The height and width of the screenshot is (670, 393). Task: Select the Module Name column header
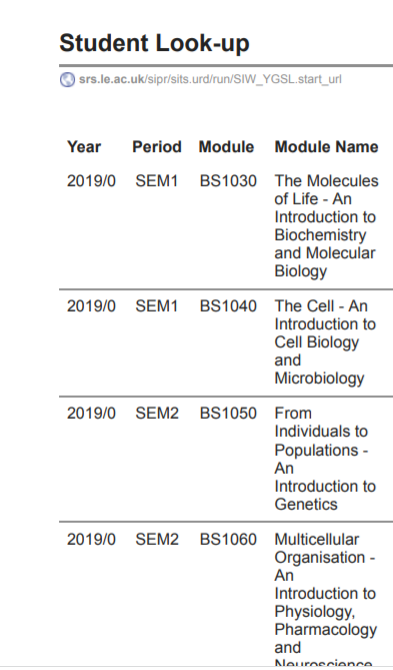(x=326, y=147)
